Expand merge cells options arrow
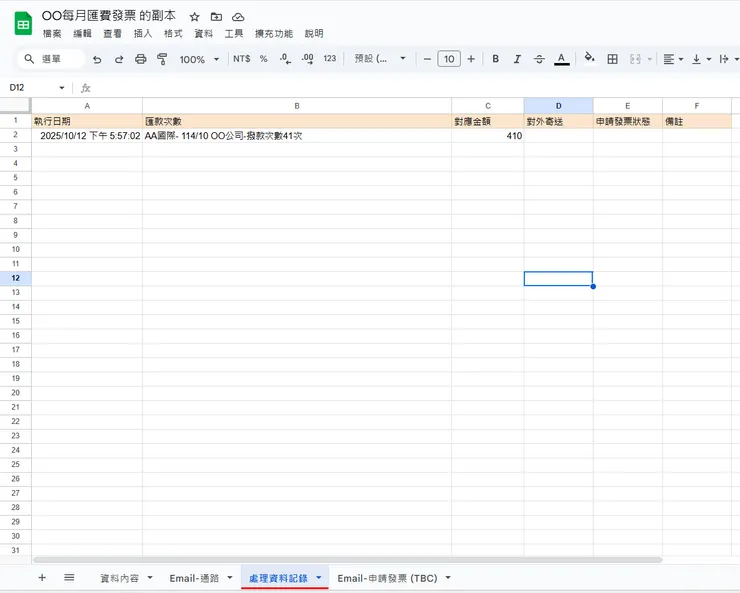The width and height of the screenshot is (740, 593). pos(650,59)
